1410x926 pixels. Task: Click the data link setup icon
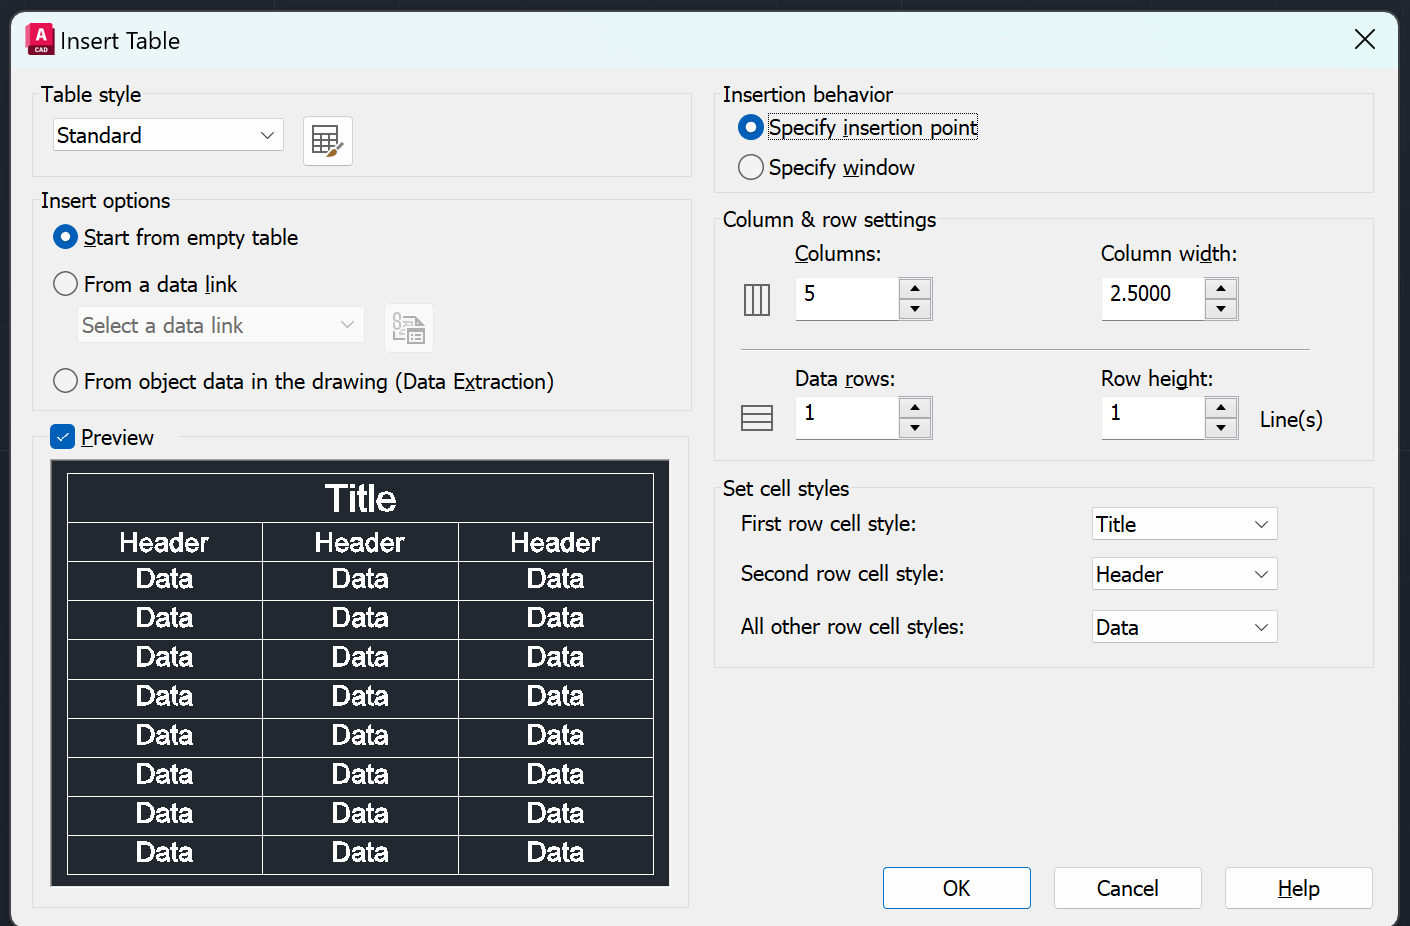click(408, 328)
